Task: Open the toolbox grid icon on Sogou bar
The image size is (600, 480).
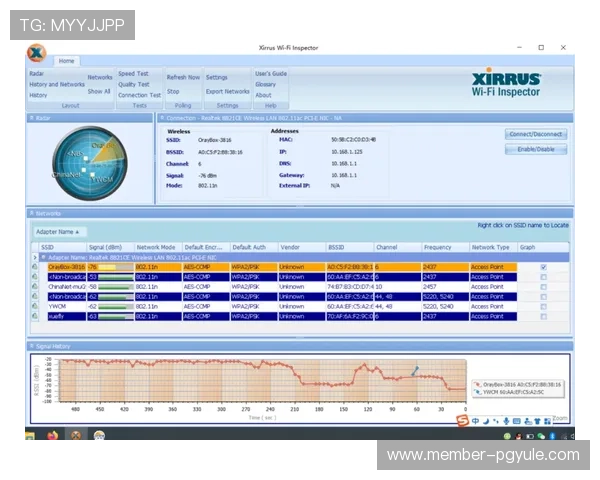Action: tap(548, 421)
